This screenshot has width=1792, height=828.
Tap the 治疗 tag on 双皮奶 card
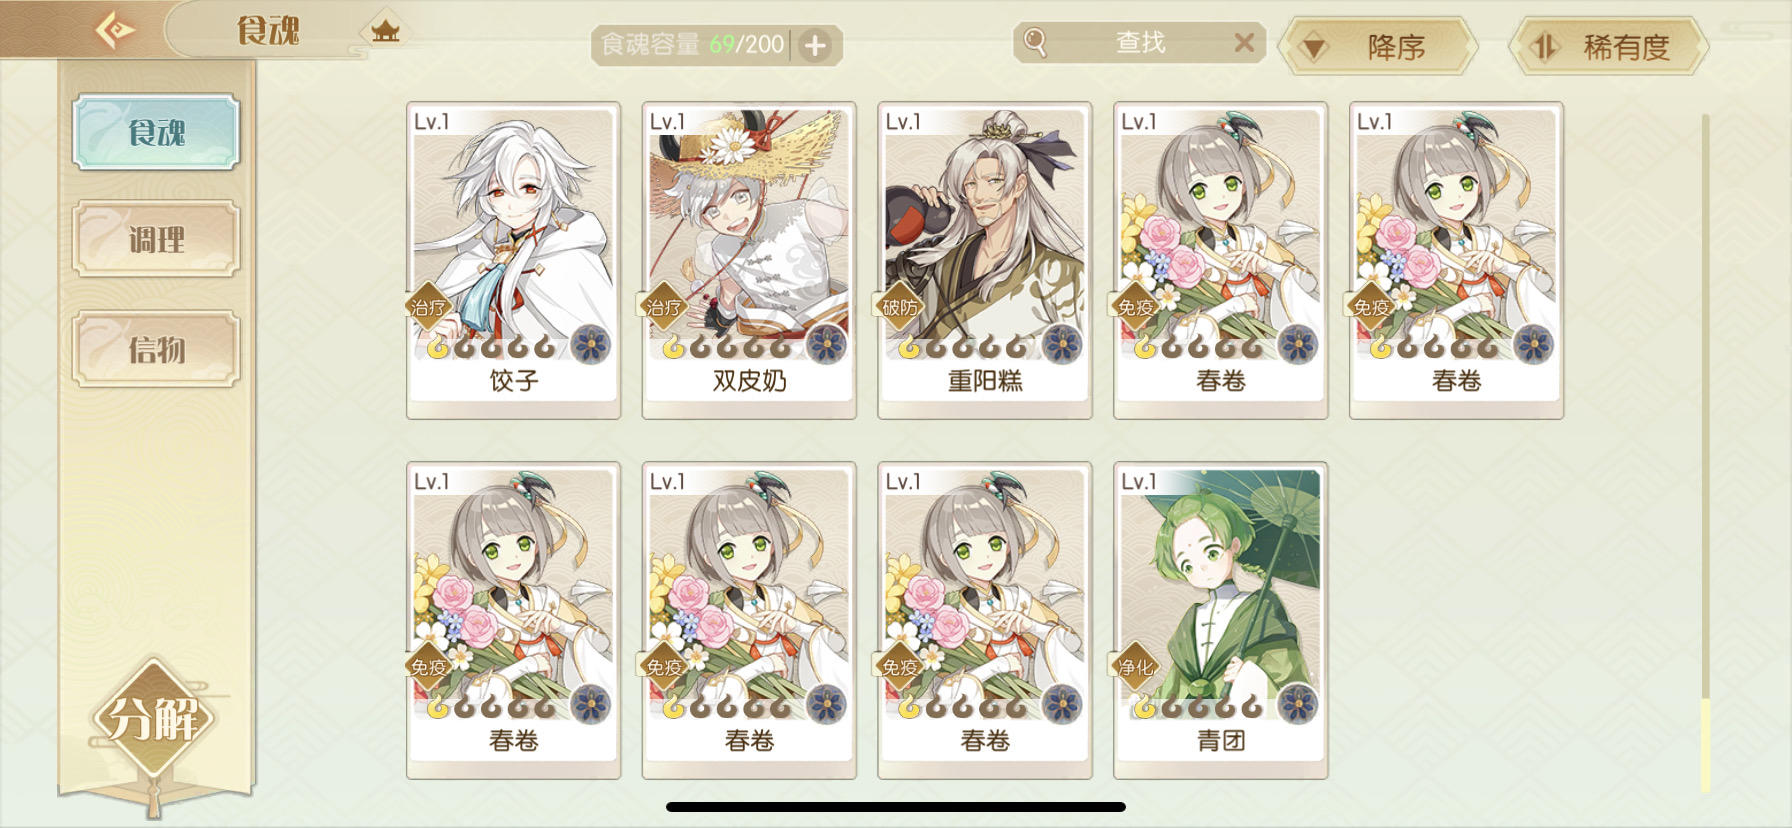pyautogui.click(x=663, y=306)
